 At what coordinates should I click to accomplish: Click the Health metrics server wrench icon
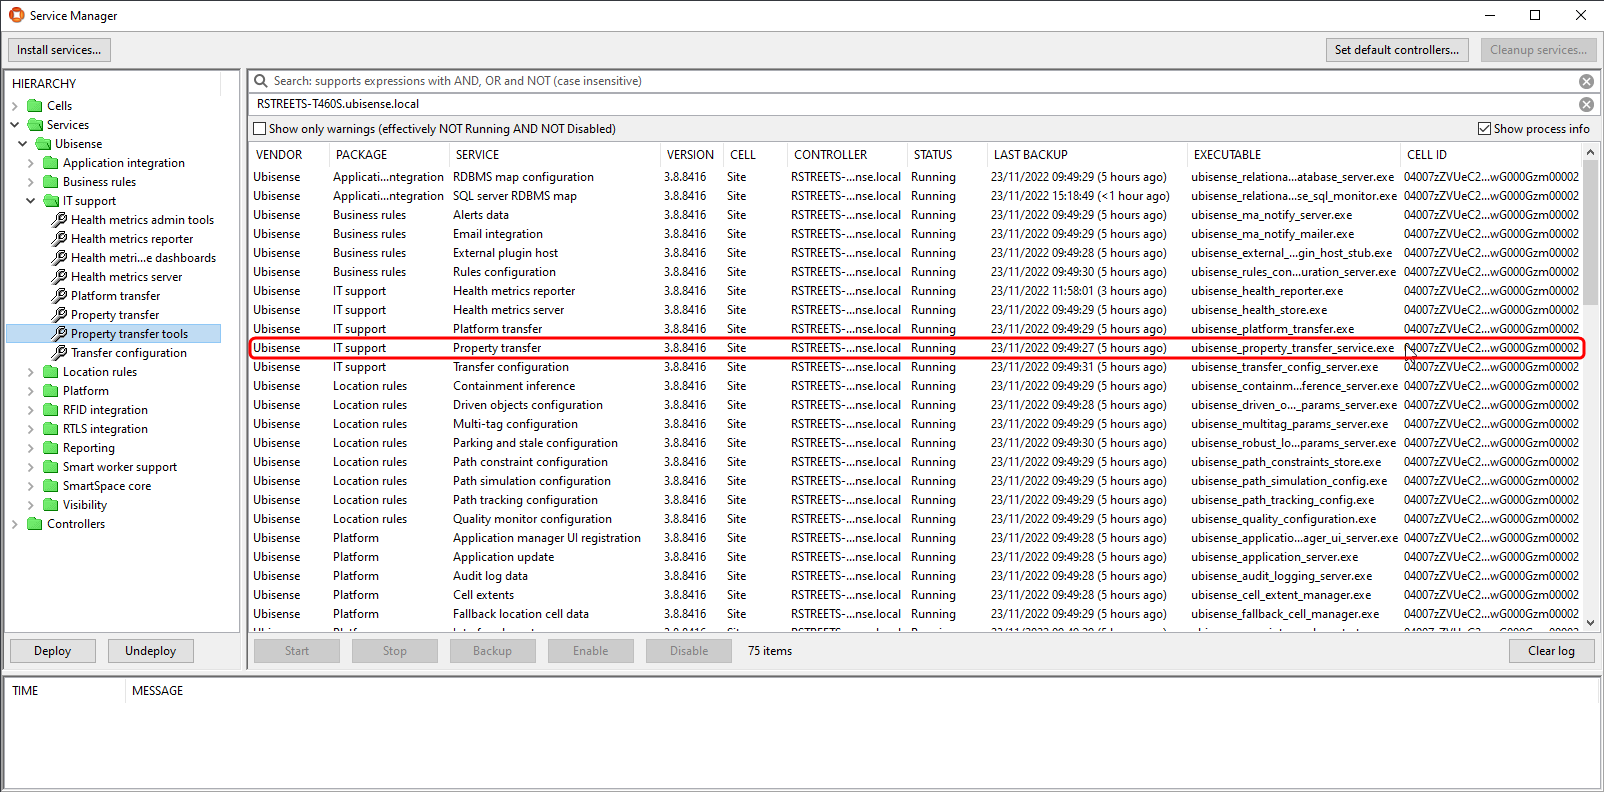(60, 277)
